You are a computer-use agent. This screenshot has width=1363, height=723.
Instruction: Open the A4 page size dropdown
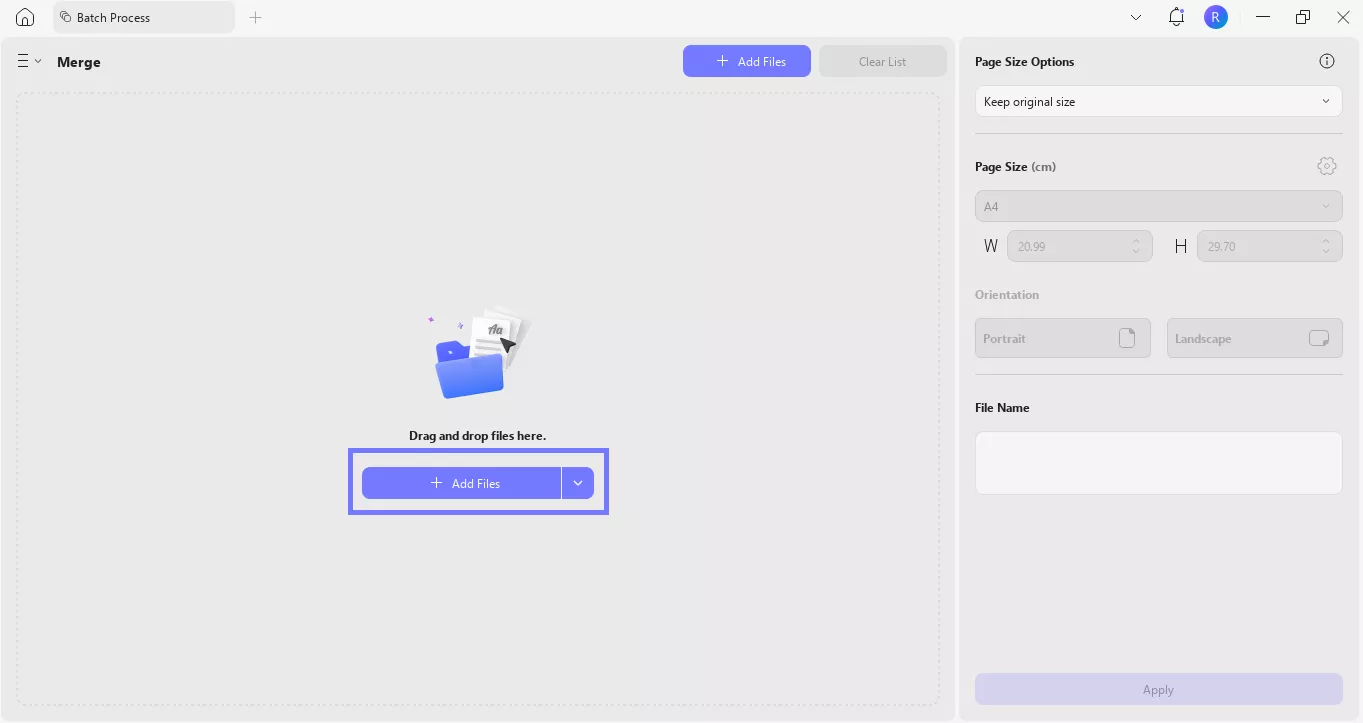coord(1158,207)
